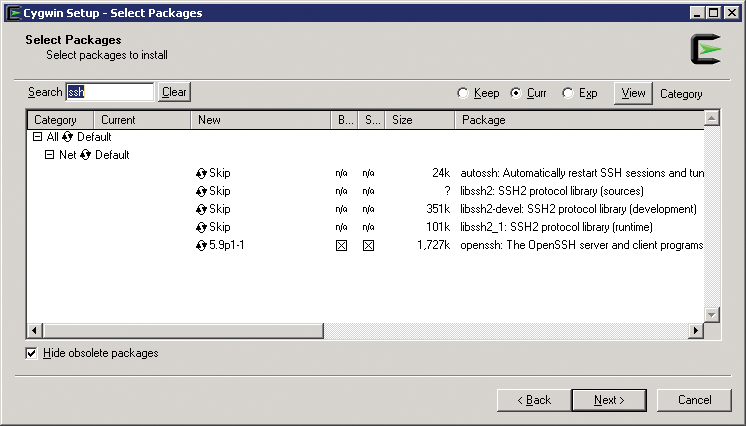The width and height of the screenshot is (746, 426).
Task: Click the Category column header
Action: click(x=60, y=120)
